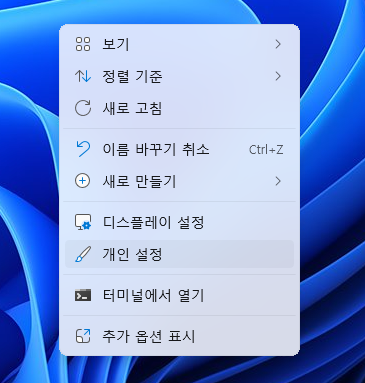This screenshot has width=365, height=383.
Task: Click the up-down arrows icon for 정렬 기준
Action: [x=83, y=76]
